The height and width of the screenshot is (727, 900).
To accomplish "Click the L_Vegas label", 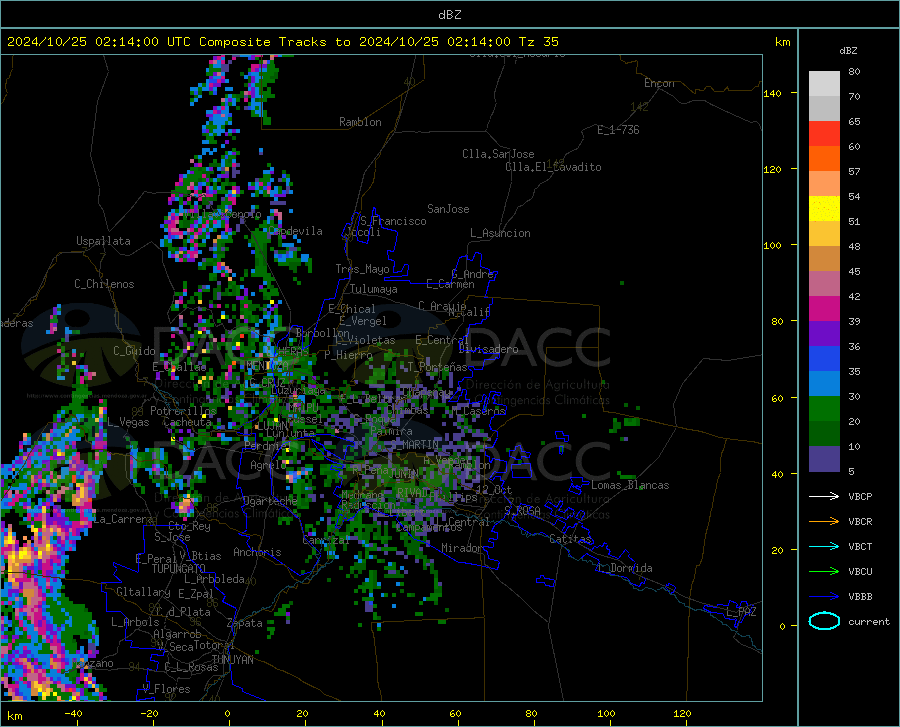I will [128, 422].
